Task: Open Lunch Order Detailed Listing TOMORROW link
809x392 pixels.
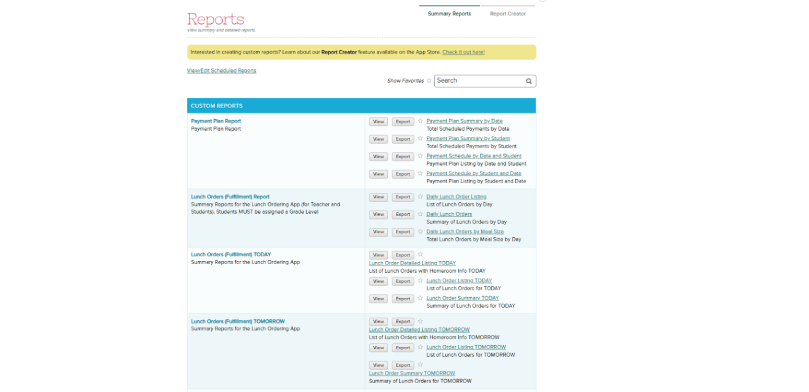Action: (x=419, y=330)
